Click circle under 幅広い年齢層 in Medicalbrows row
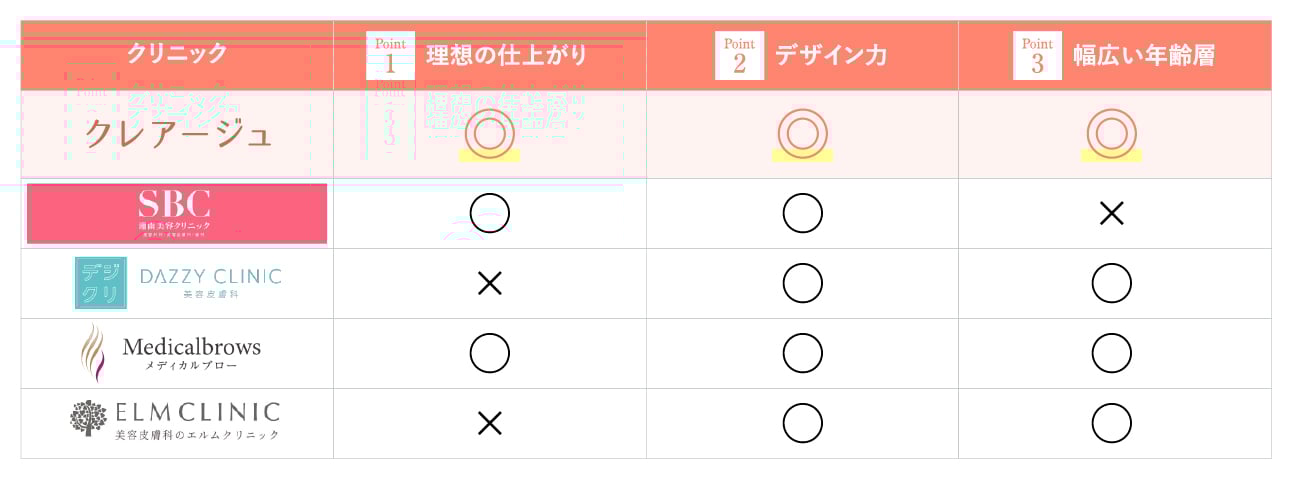1292x479 pixels. (x=1111, y=353)
